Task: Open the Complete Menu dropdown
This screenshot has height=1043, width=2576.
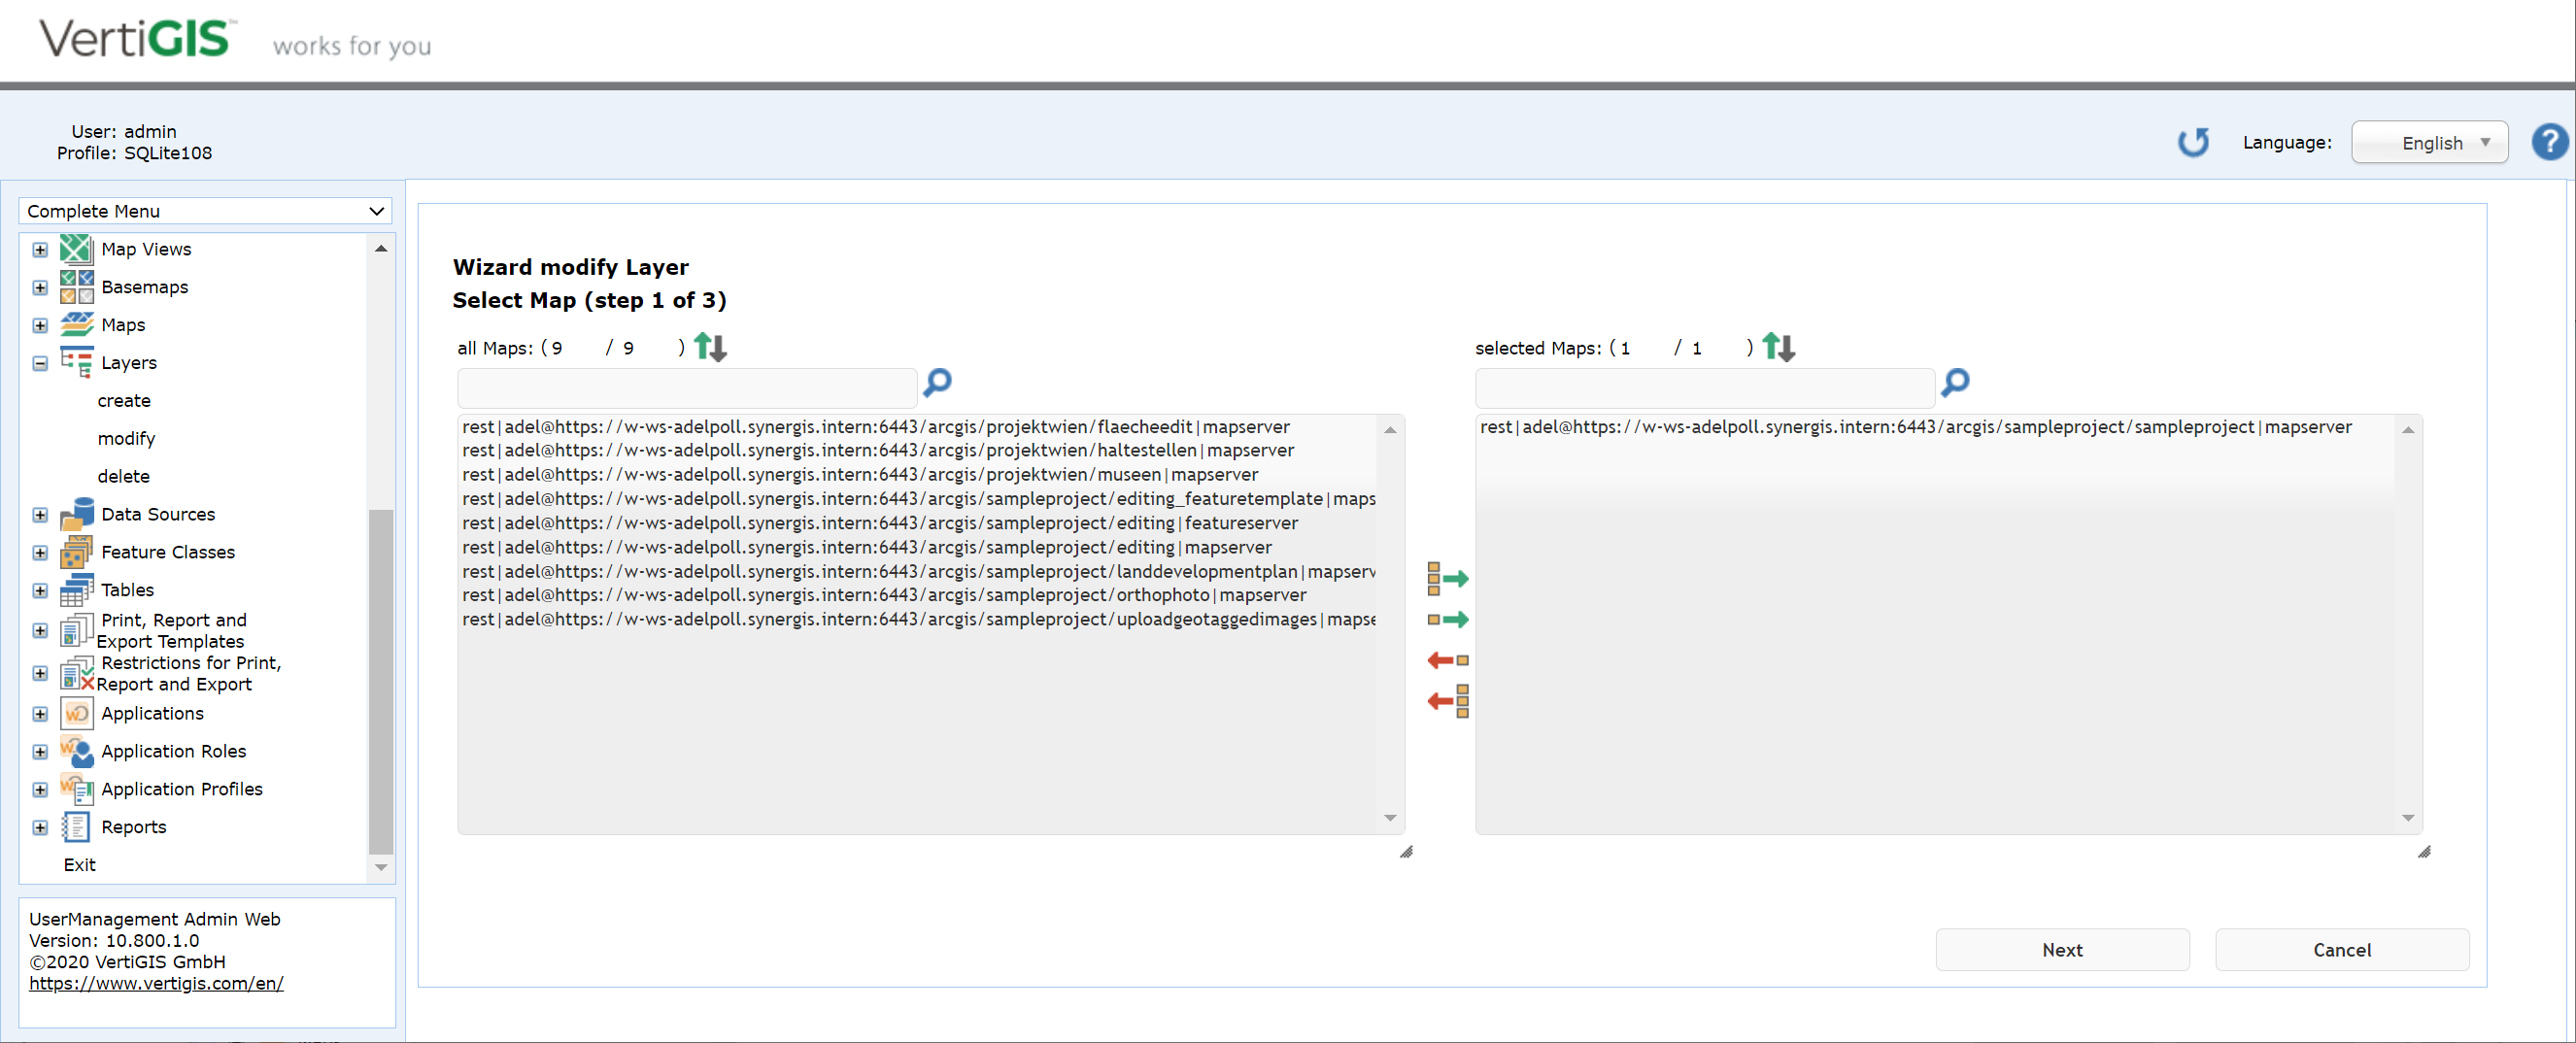Action: 205,211
